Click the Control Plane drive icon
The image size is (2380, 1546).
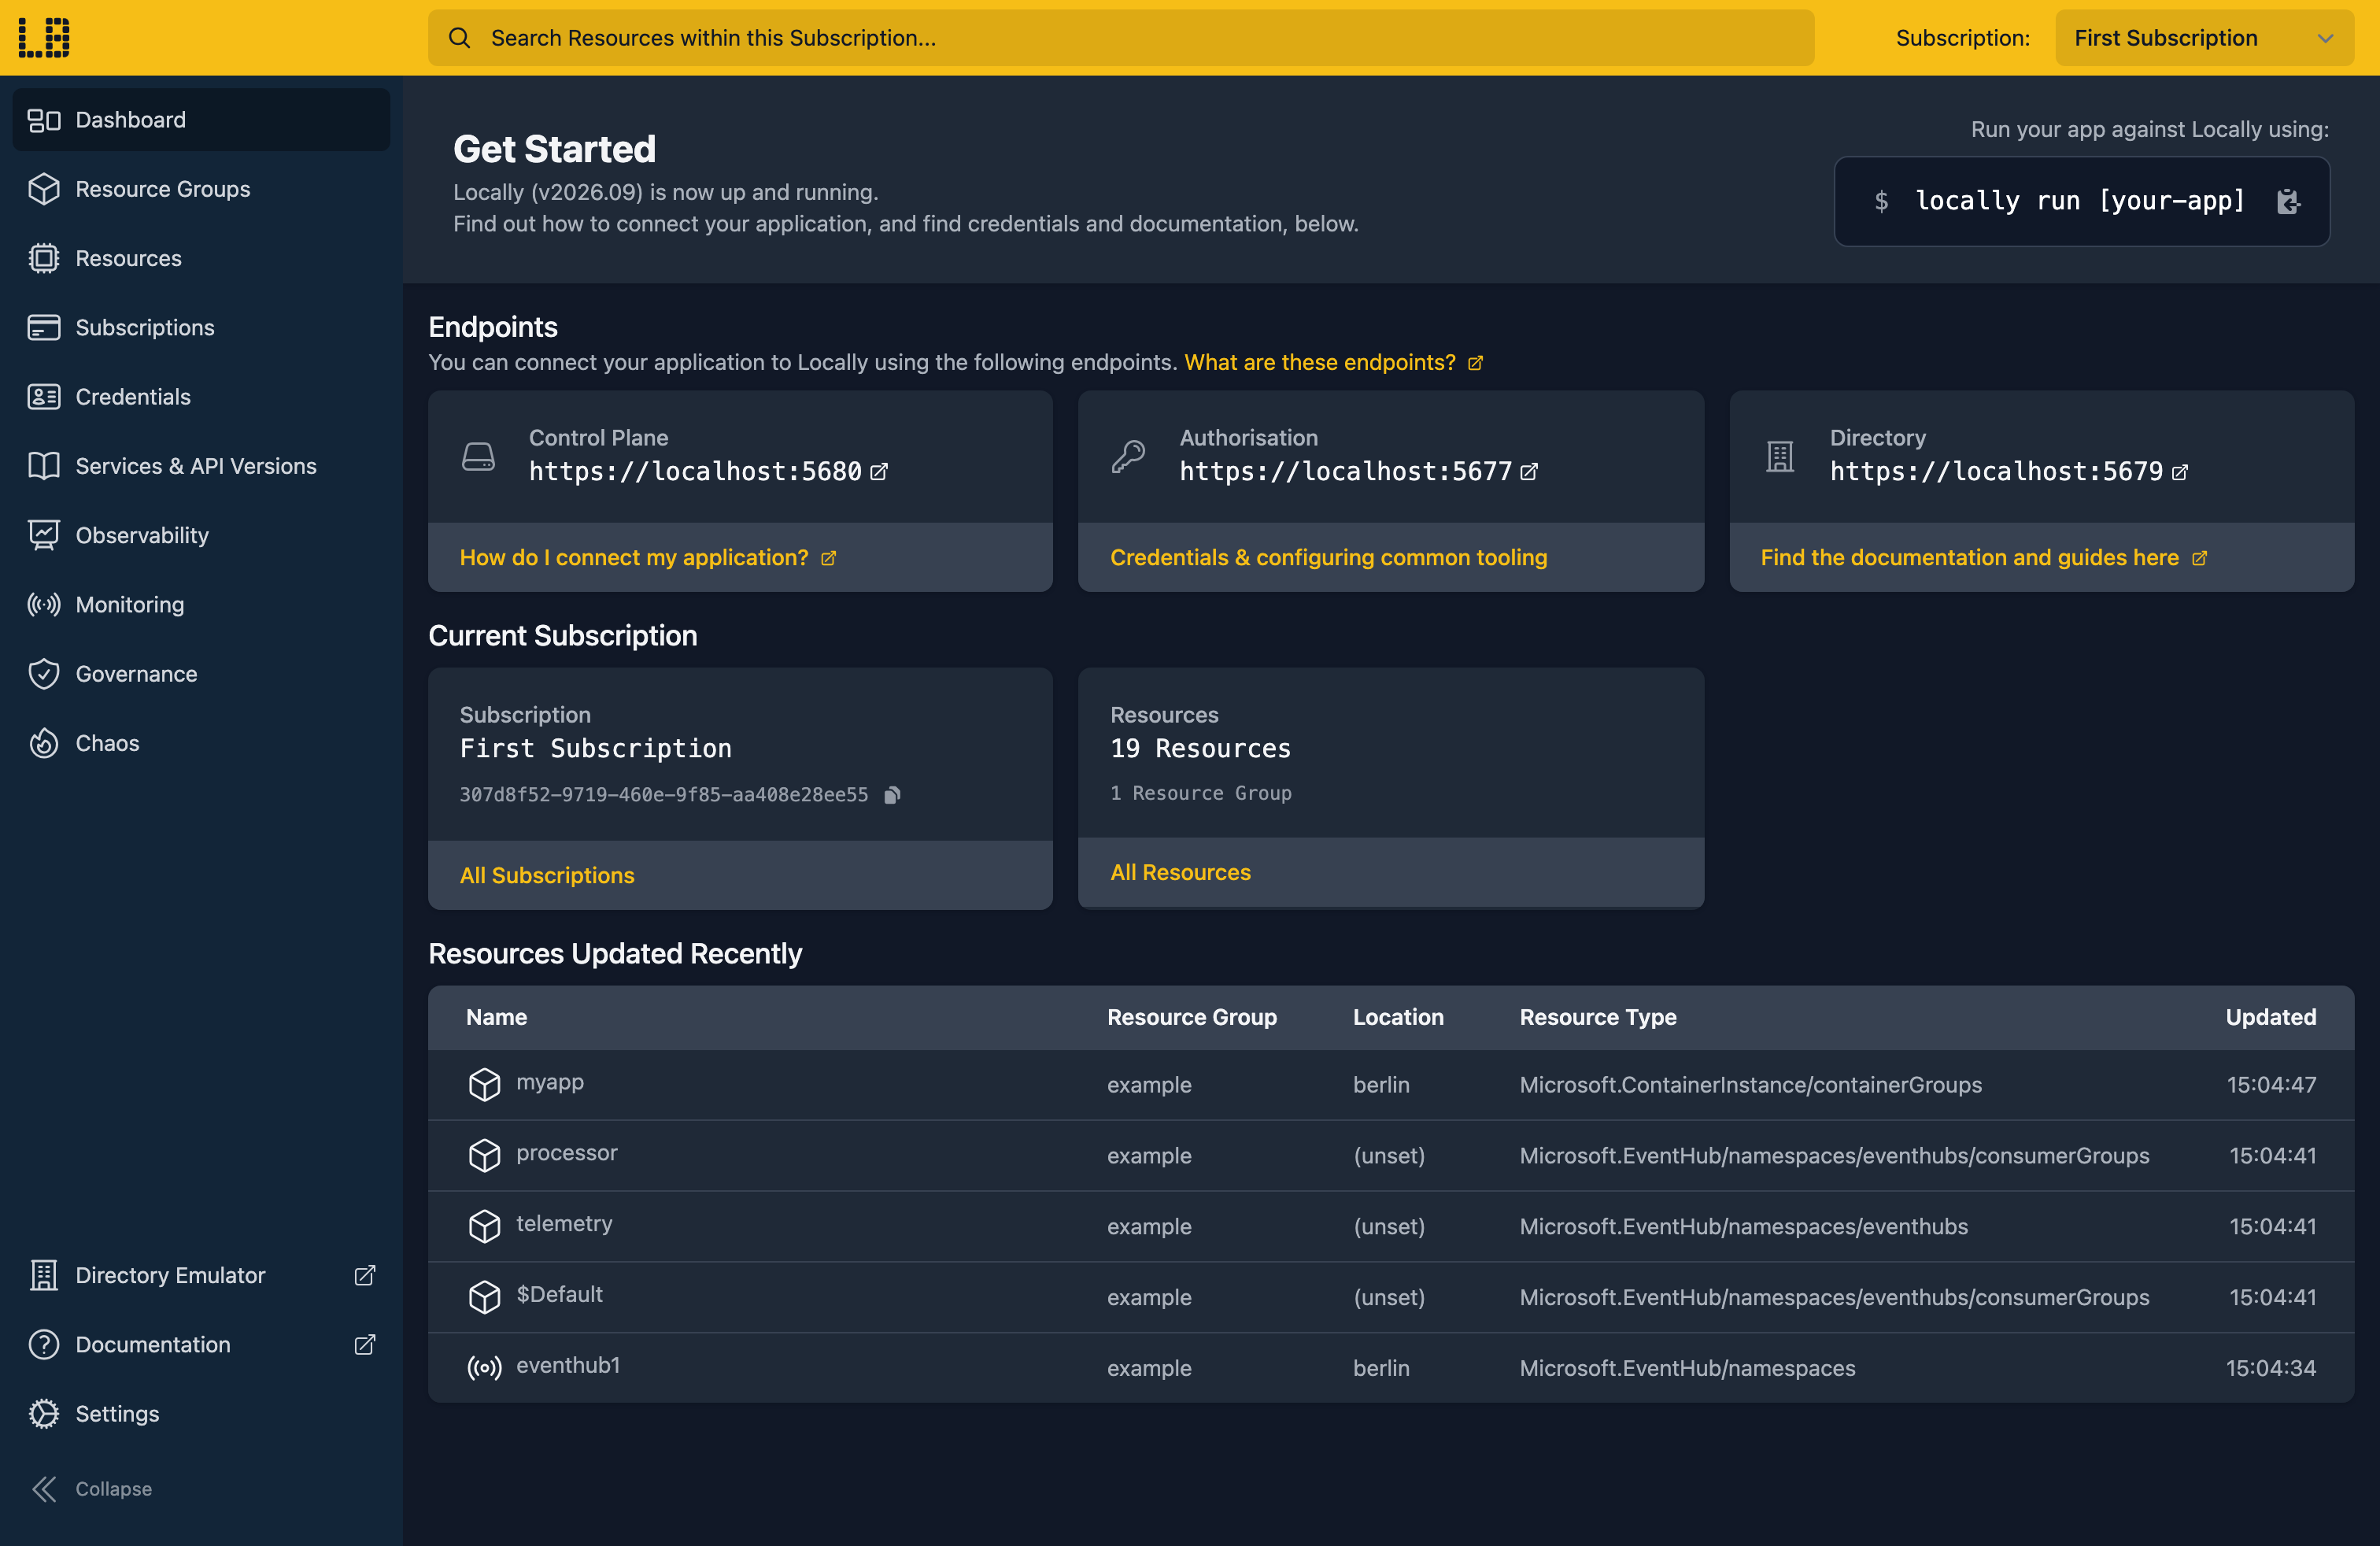478,456
